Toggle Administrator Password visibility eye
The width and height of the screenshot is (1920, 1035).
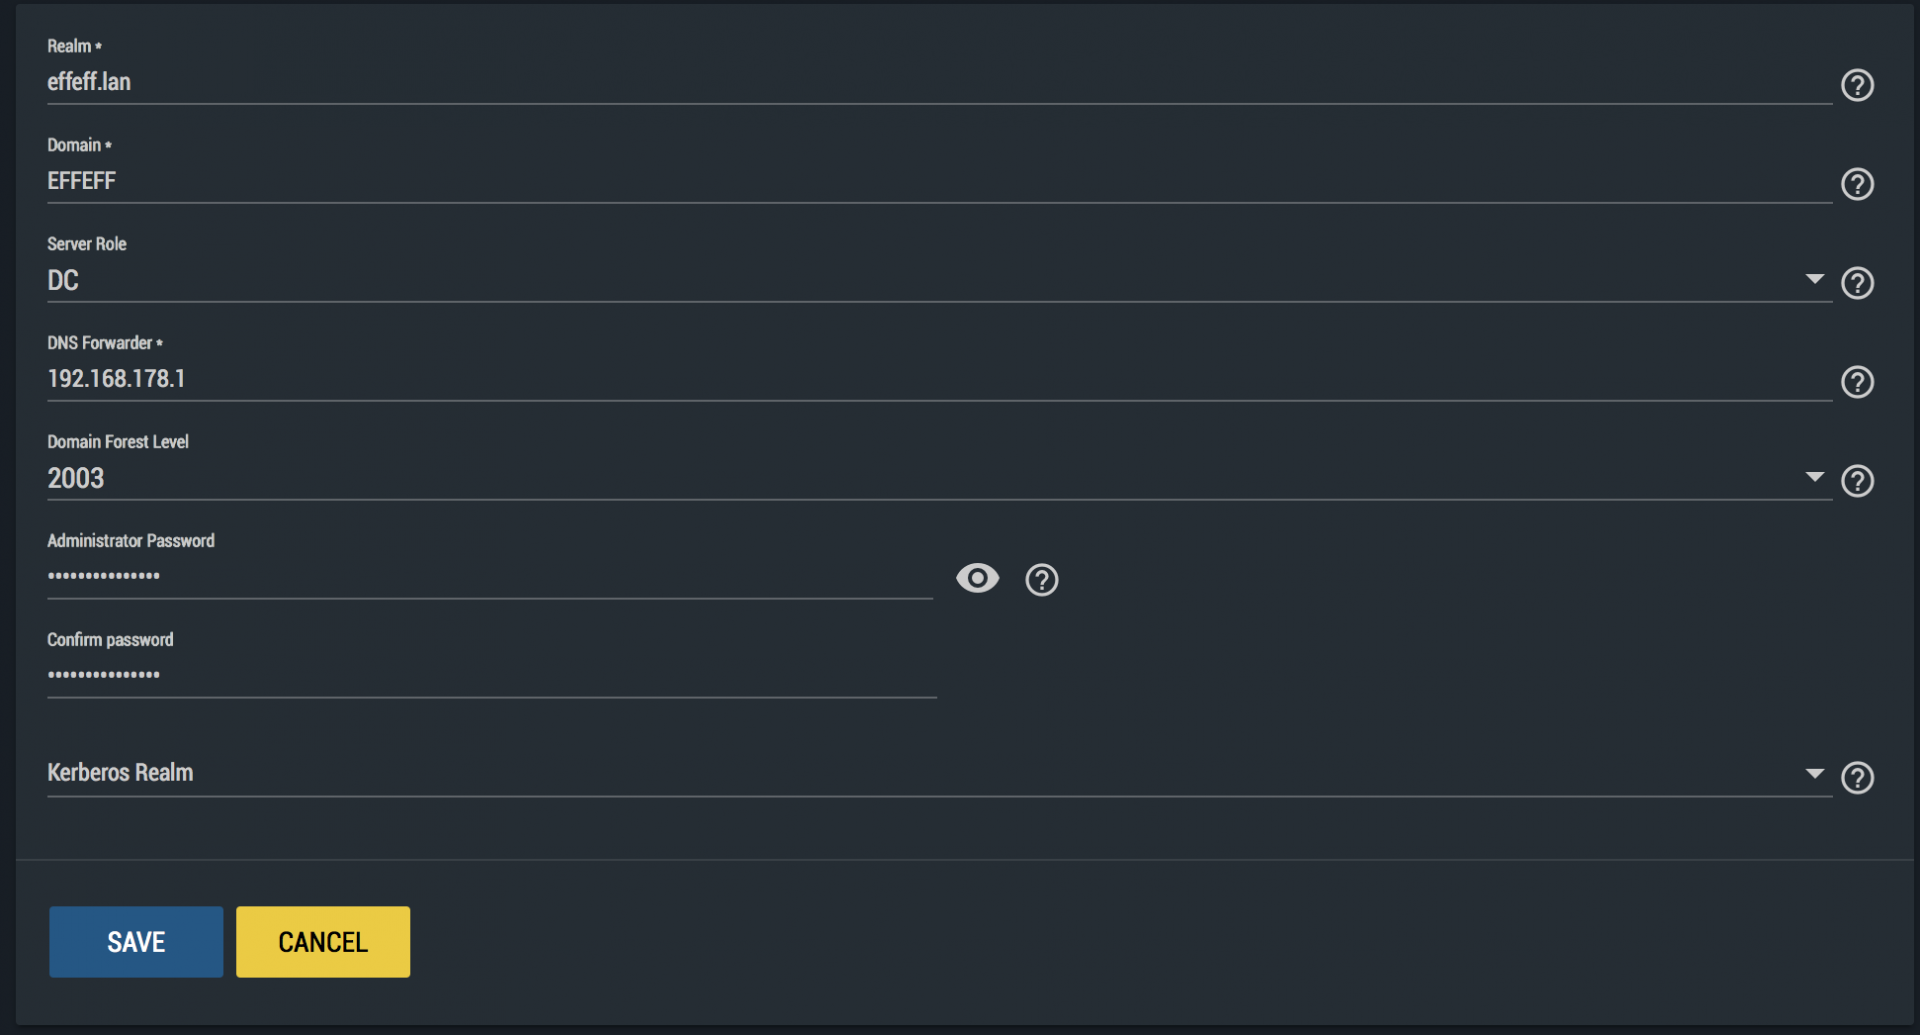tap(977, 578)
